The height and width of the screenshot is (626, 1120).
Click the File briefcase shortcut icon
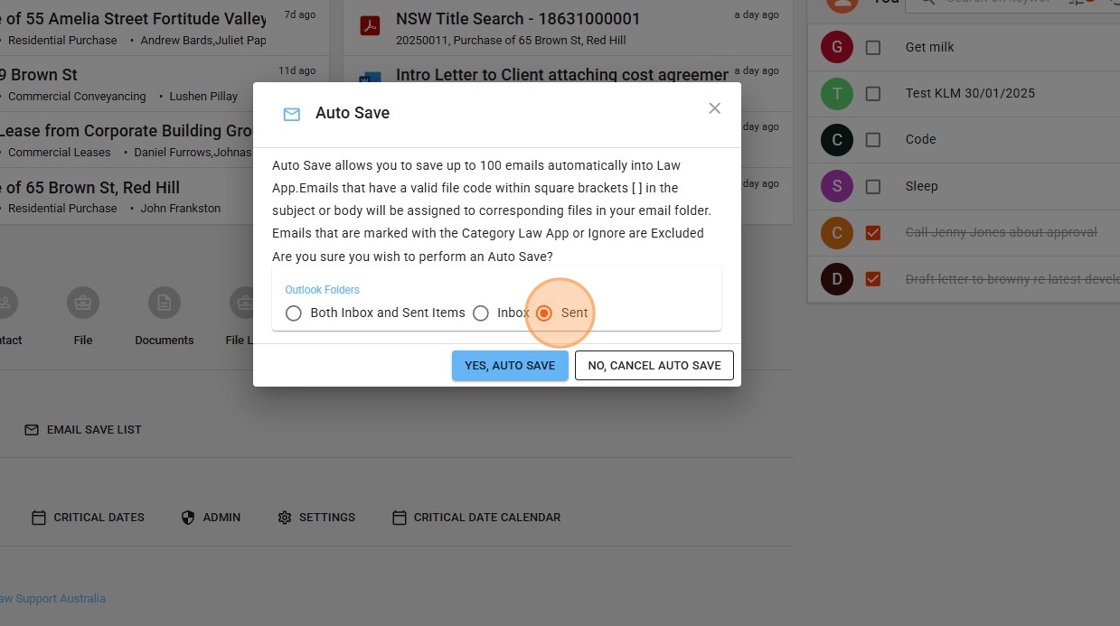pos(83,302)
